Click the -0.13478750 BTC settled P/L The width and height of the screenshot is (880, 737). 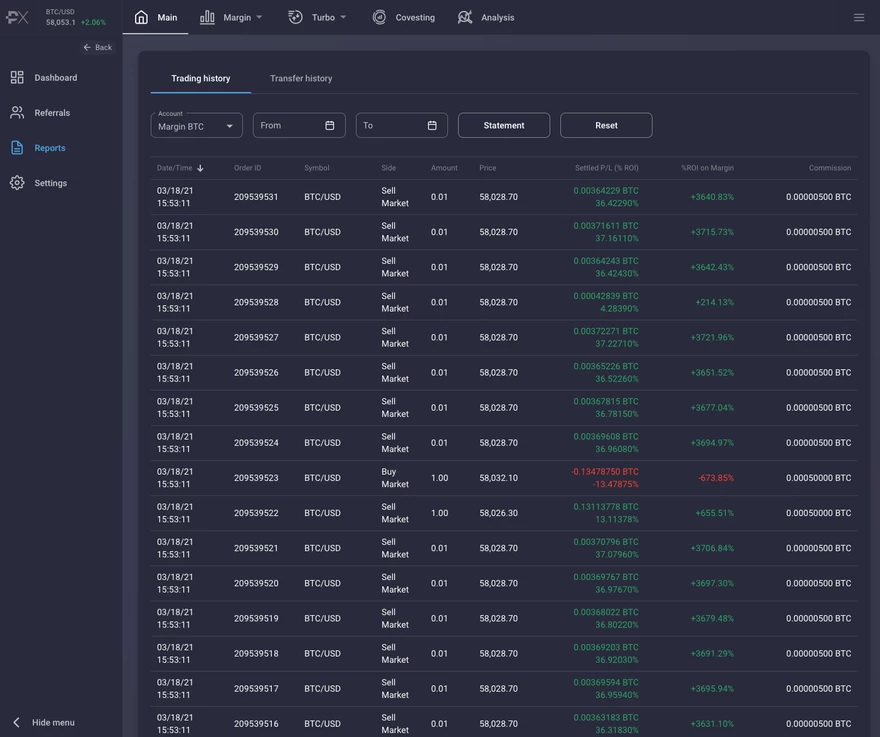tap(604, 472)
